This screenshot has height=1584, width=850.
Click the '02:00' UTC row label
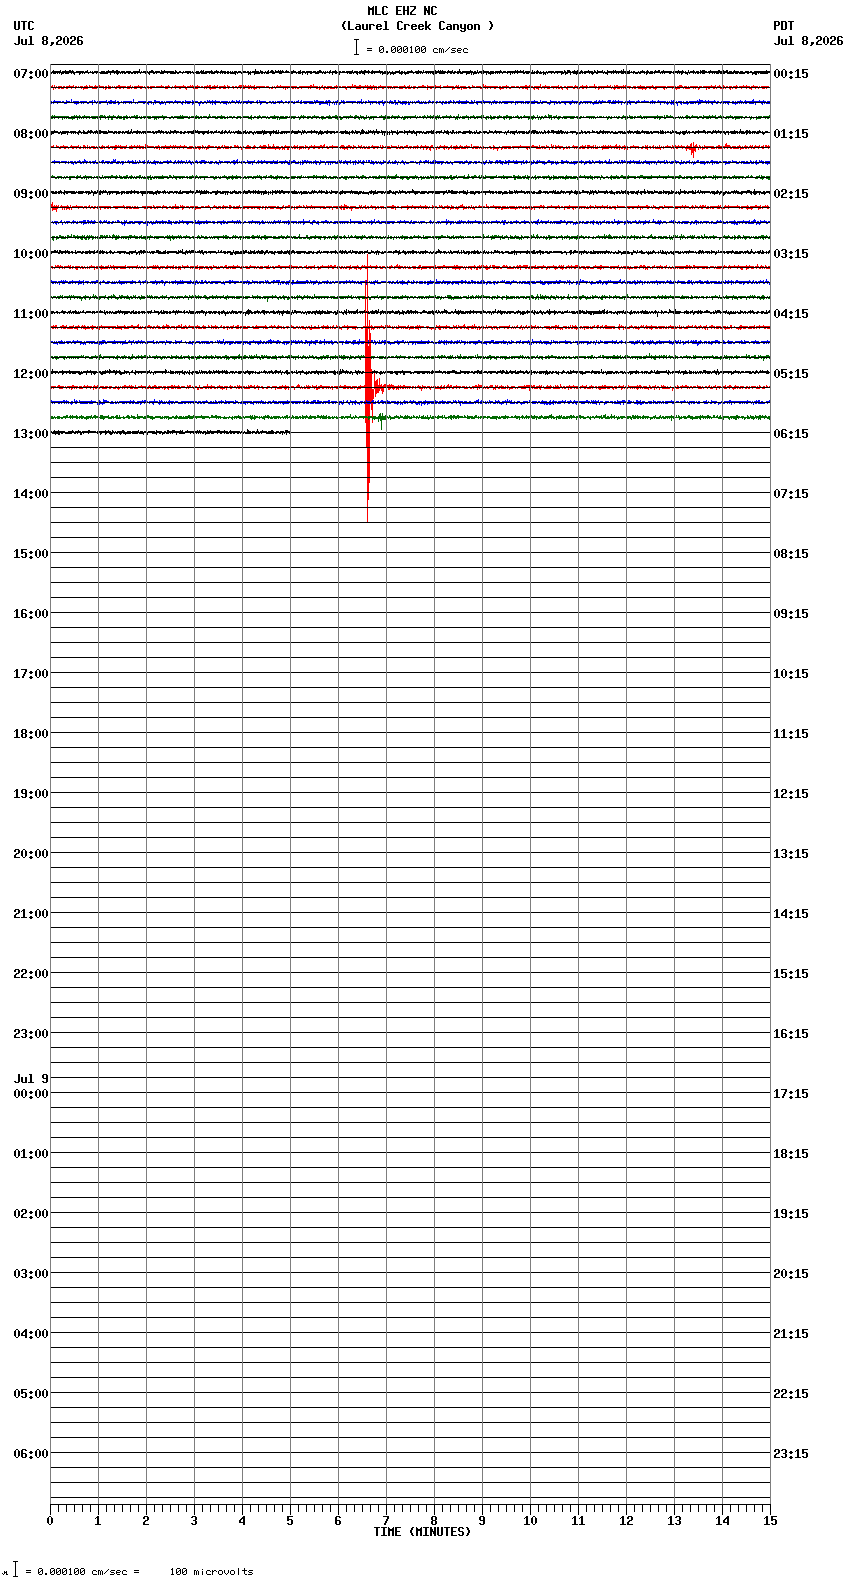31,1213
